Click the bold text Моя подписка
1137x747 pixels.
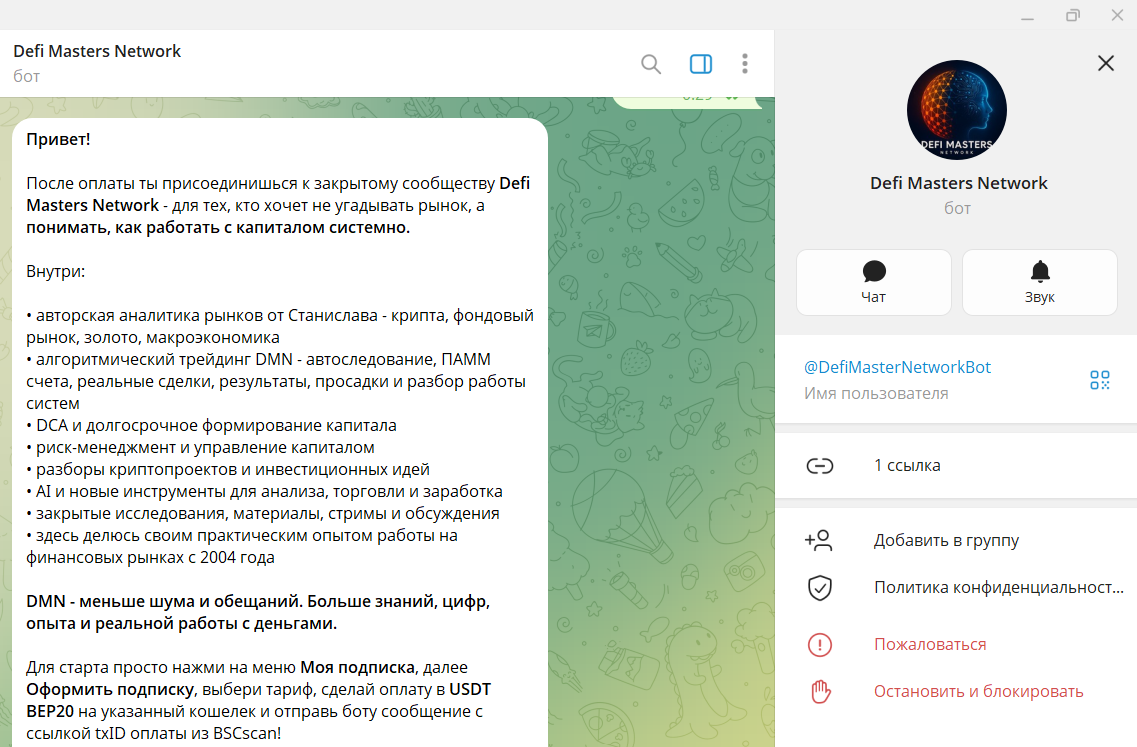357,667
